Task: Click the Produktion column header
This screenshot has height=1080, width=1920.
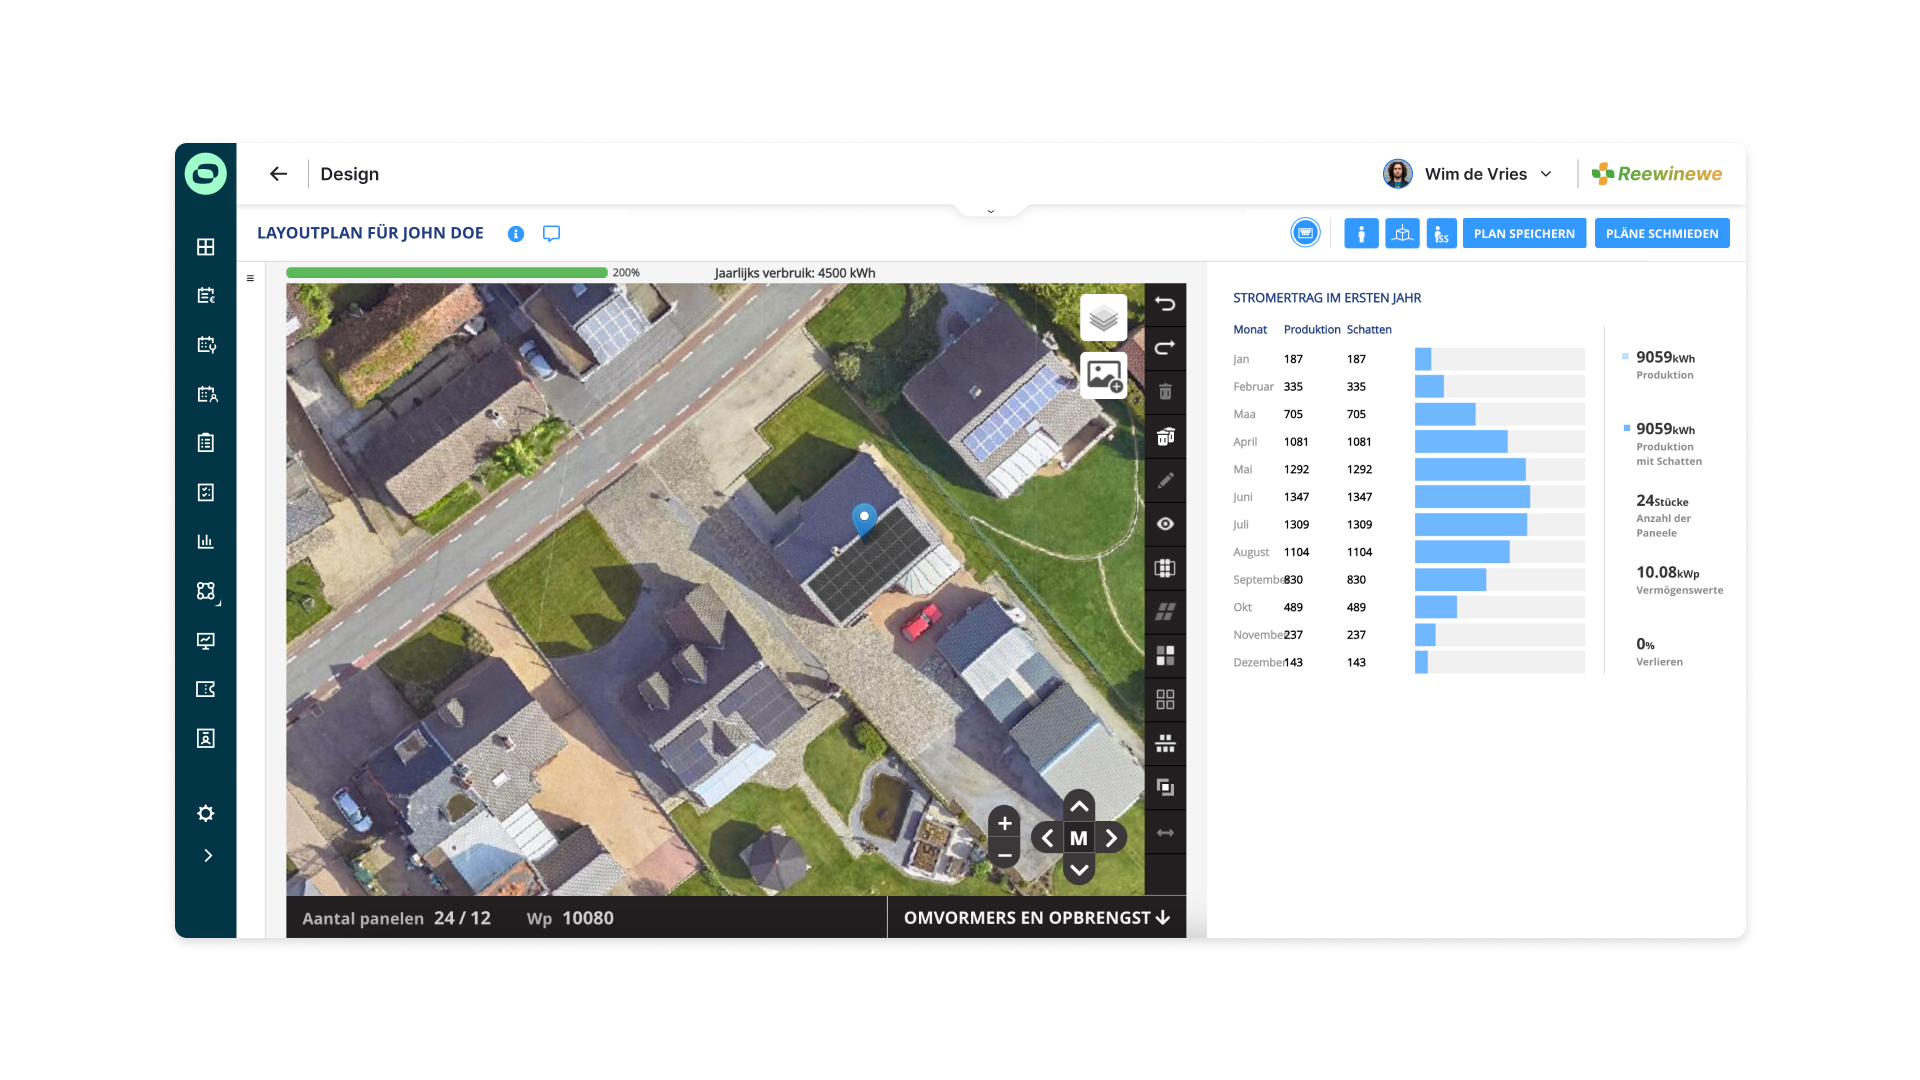Action: (1312, 330)
